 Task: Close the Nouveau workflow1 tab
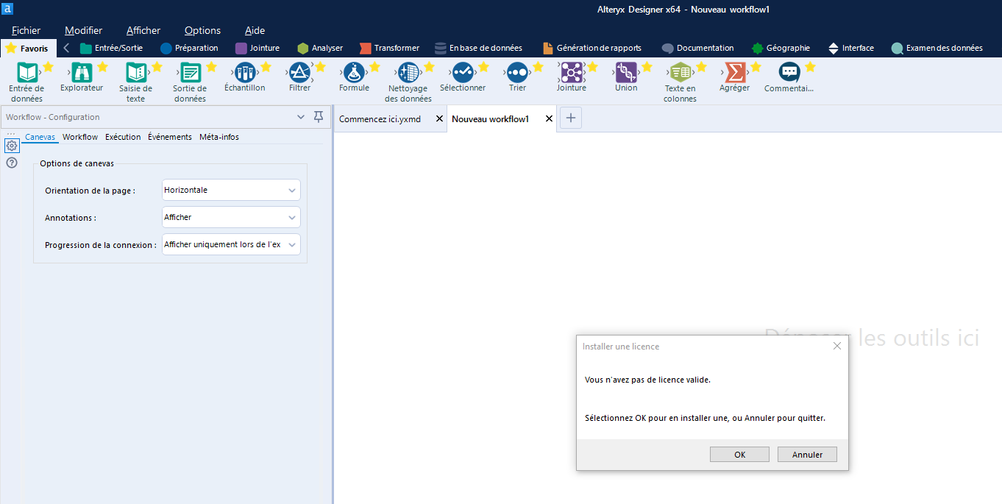pyautogui.click(x=548, y=119)
